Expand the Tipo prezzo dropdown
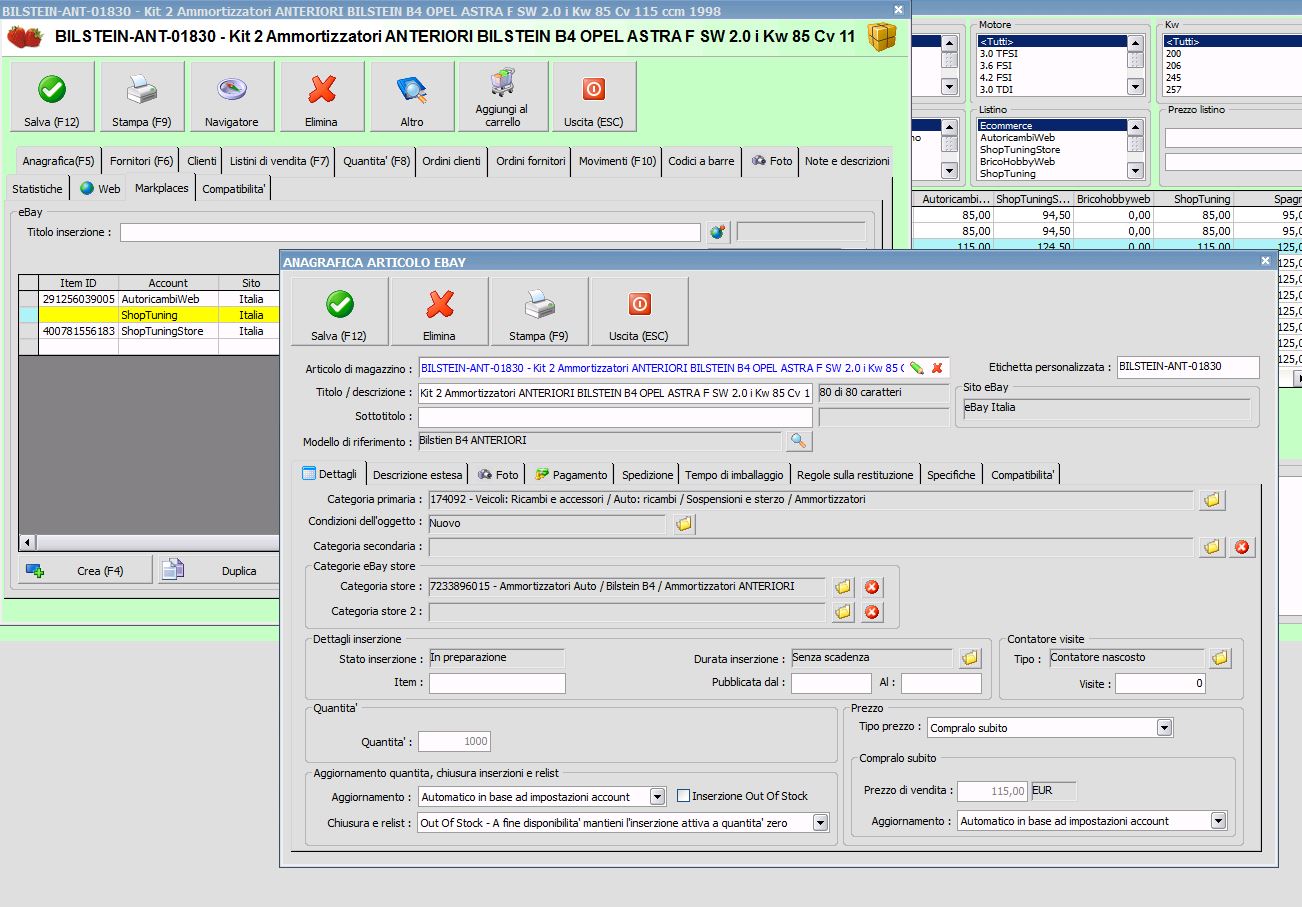The width and height of the screenshot is (1302, 907). coord(1164,728)
